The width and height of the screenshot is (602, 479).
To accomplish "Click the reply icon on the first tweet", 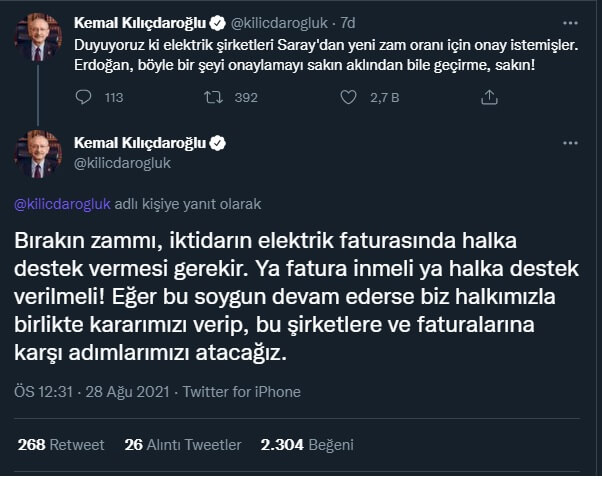I will coord(84,97).
